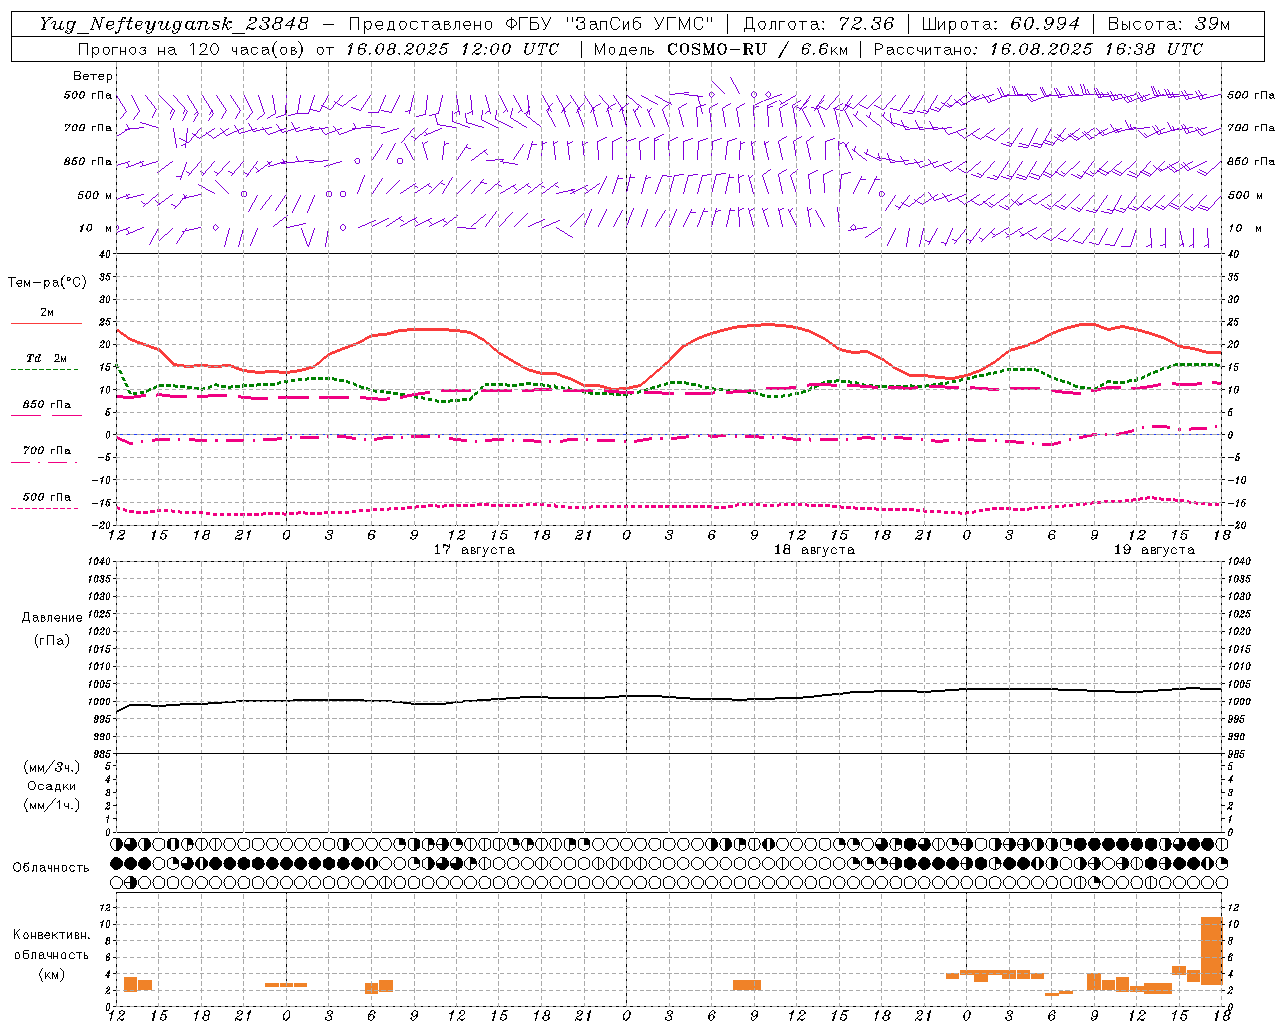This screenshot has width=1280, height=1024.
Task: Click the tallest orange convective cloud bar
Action: pyautogui.click(x=1211, y=950)
